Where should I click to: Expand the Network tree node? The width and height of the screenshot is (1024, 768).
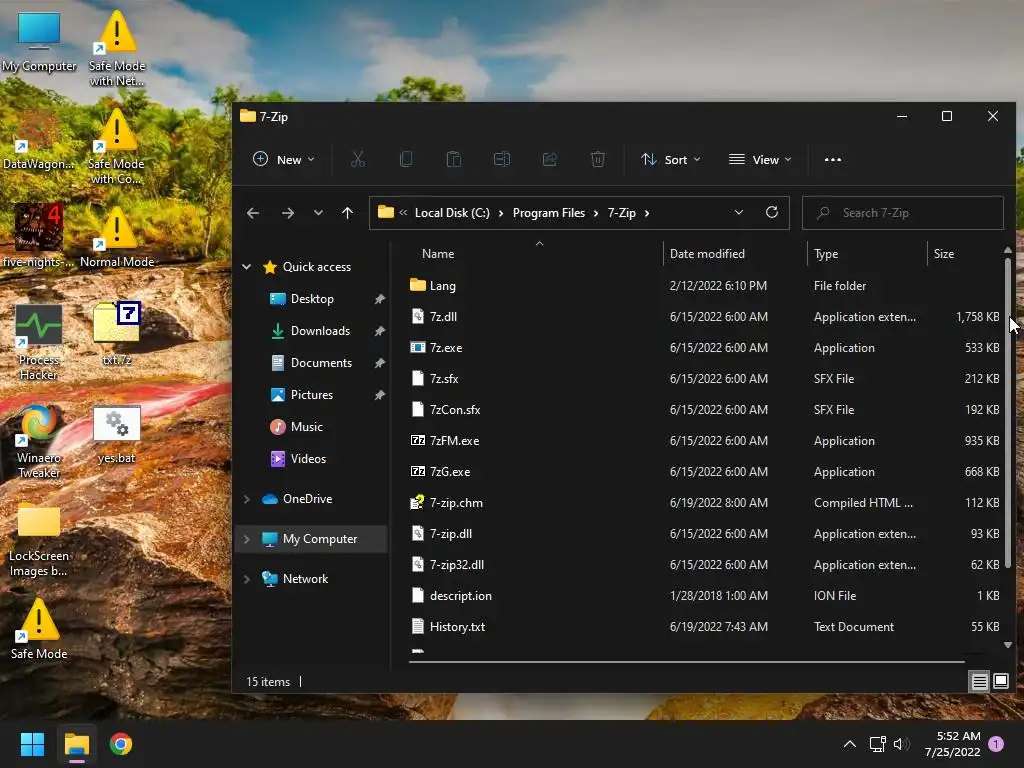247,579
